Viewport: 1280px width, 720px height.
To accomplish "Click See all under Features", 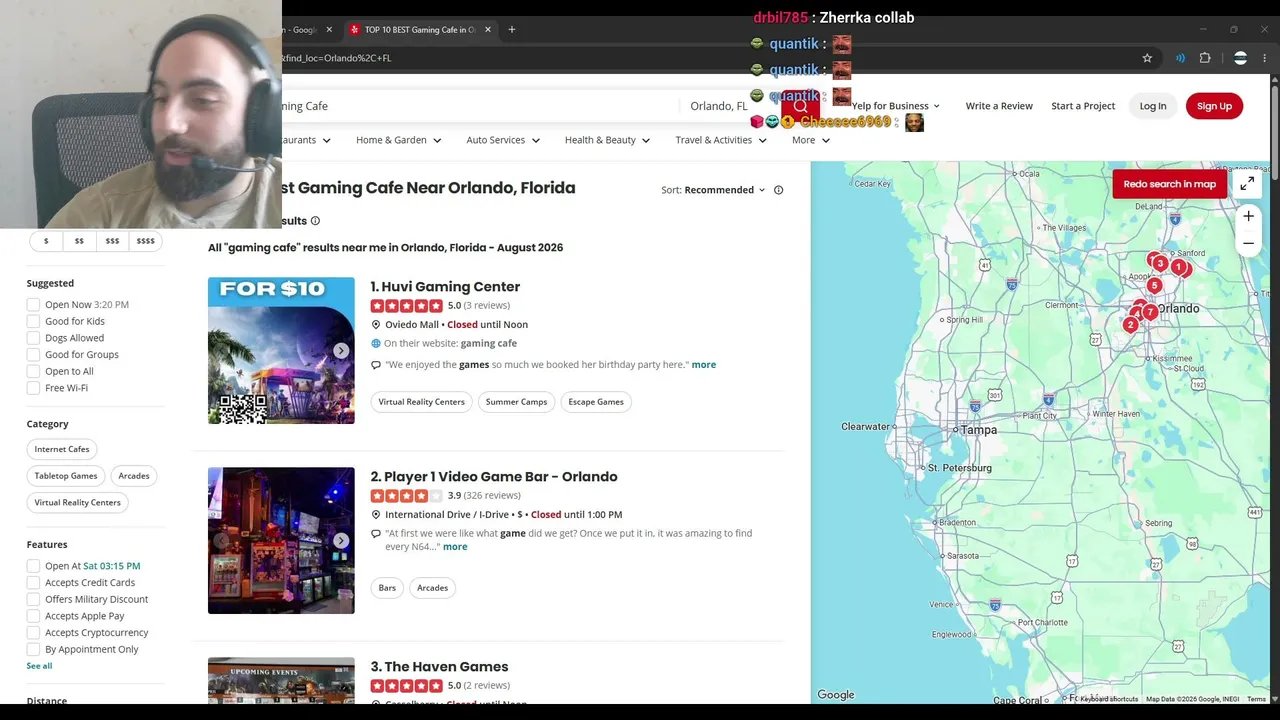I will [39, 666].
